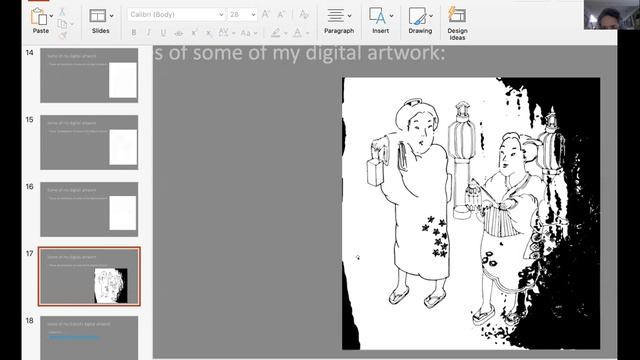The width and height of the screenshot is (640, 360).
Task: Click the Slides label text
Action: pos(100,31)
